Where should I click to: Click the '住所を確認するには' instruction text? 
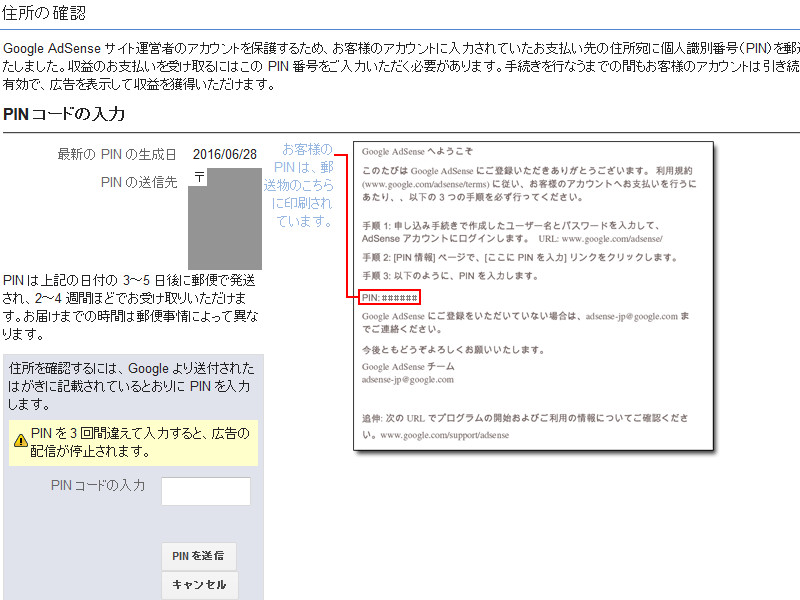[131, 386]
